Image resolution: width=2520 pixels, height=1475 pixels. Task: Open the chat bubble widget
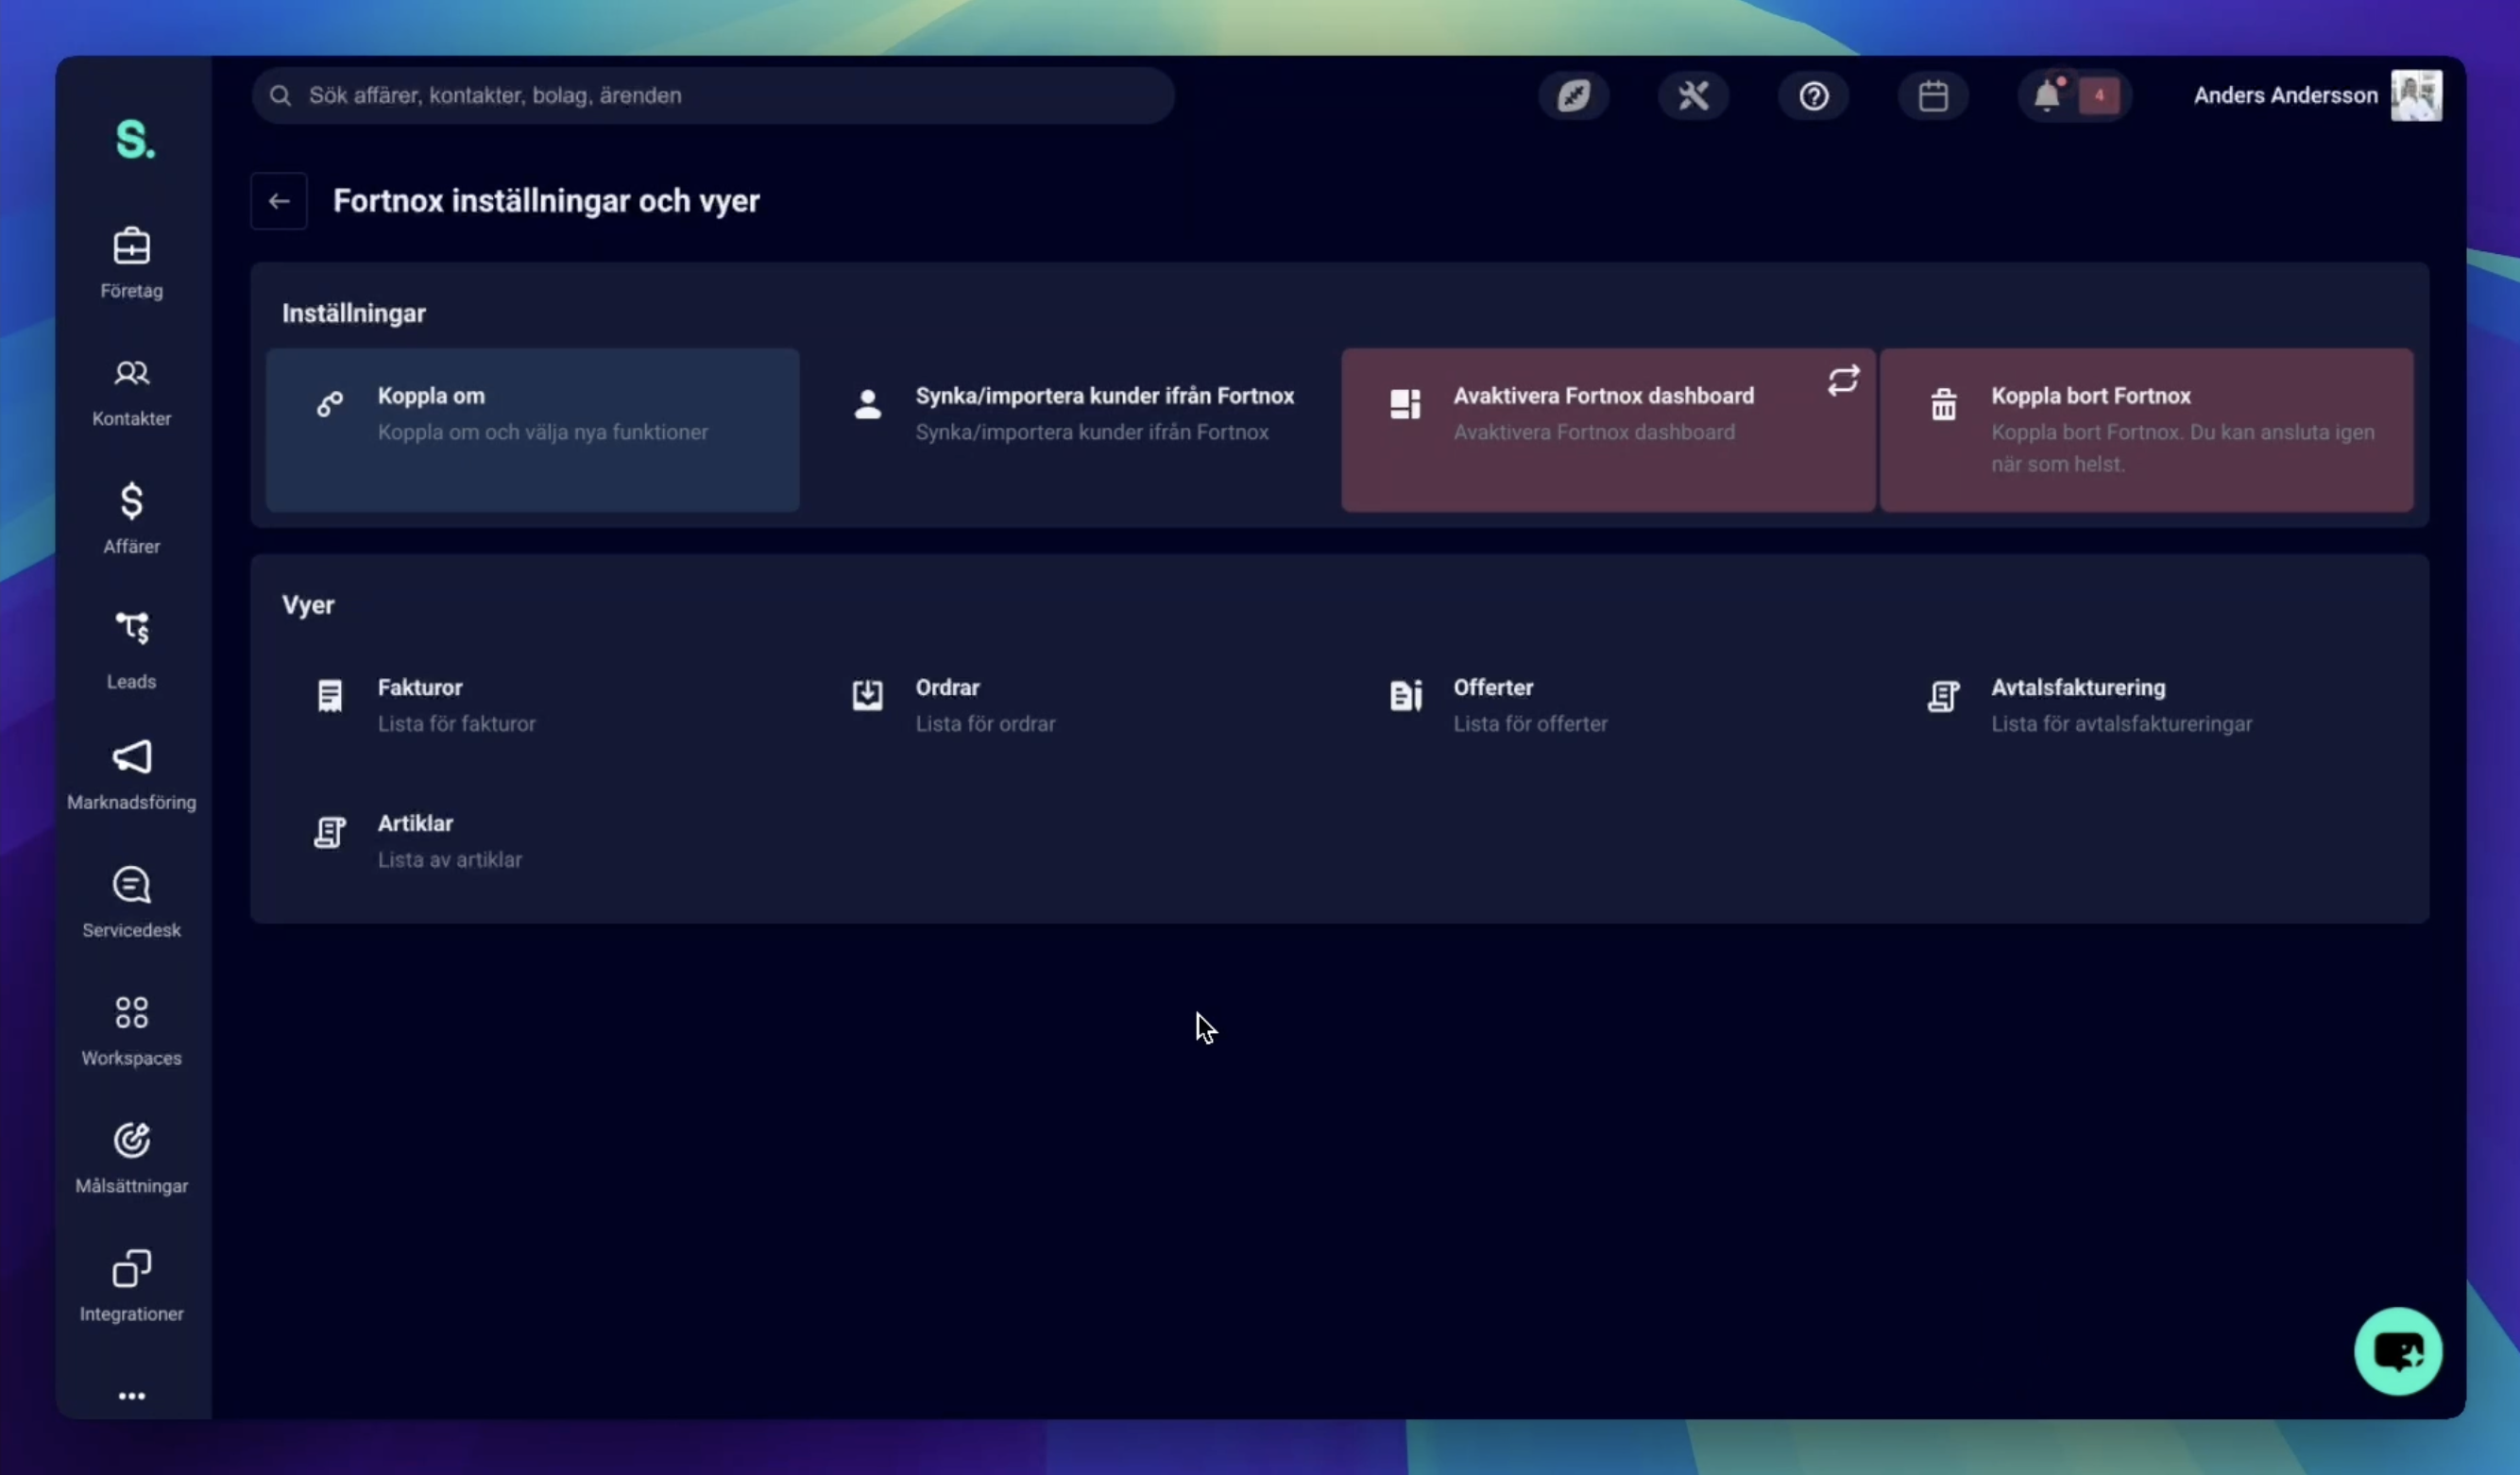tap(2397, 1351)
